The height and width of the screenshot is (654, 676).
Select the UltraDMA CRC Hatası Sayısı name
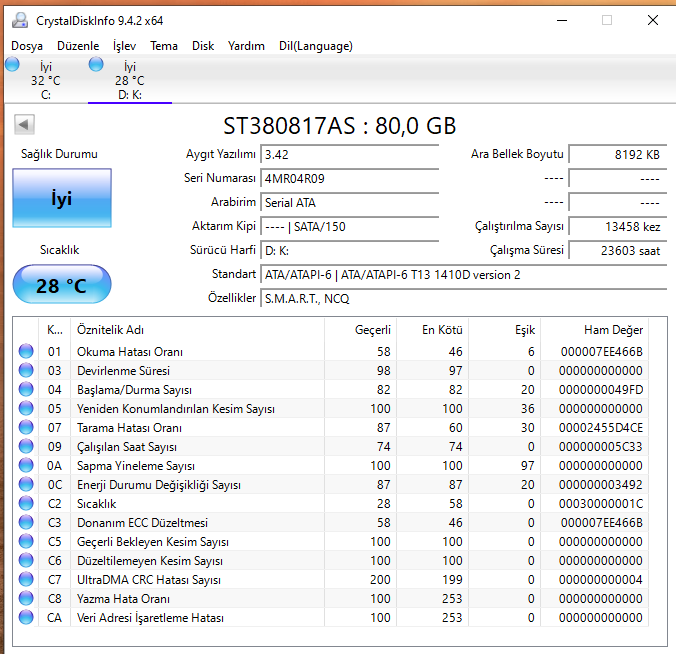[x=149, y=580]
